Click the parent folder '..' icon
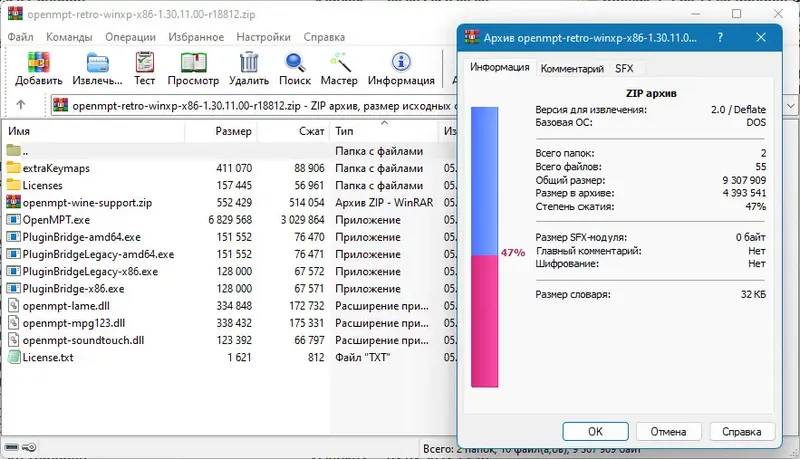 pos(13,150)
